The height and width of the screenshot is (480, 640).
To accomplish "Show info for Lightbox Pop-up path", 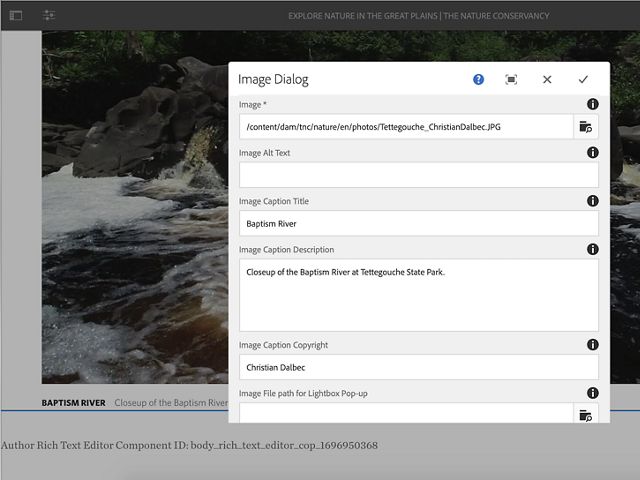I will coord(592,393).
